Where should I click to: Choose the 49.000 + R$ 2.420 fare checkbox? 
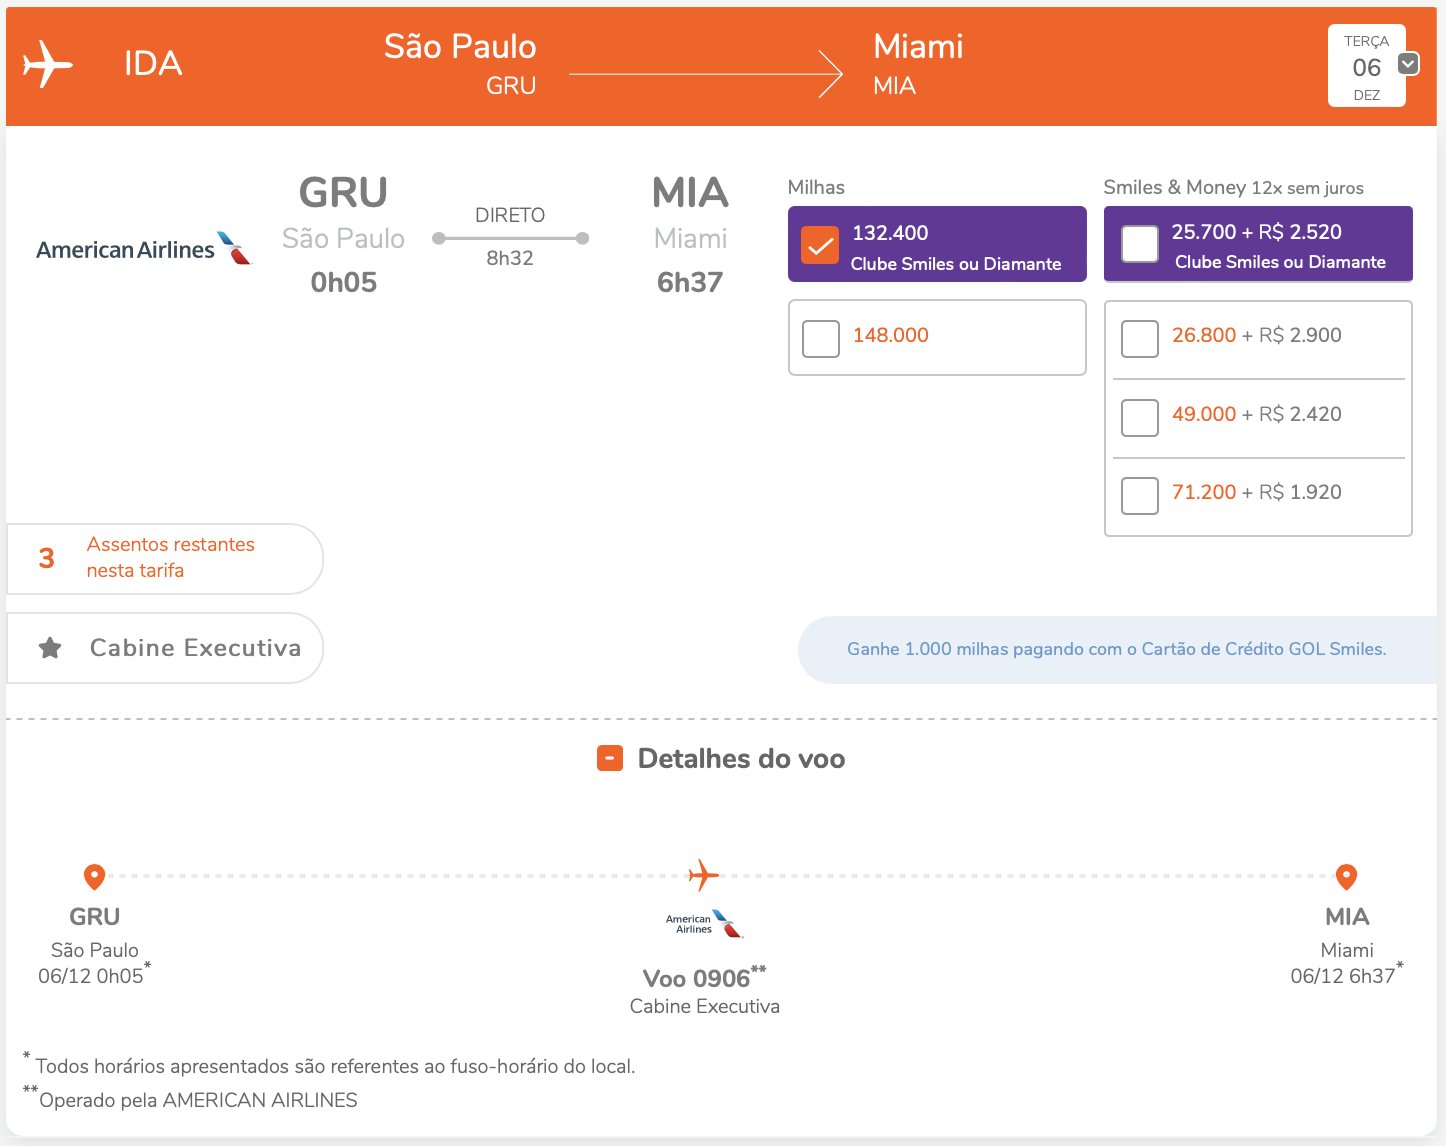pyautogui.click(x=1140, y=417)
